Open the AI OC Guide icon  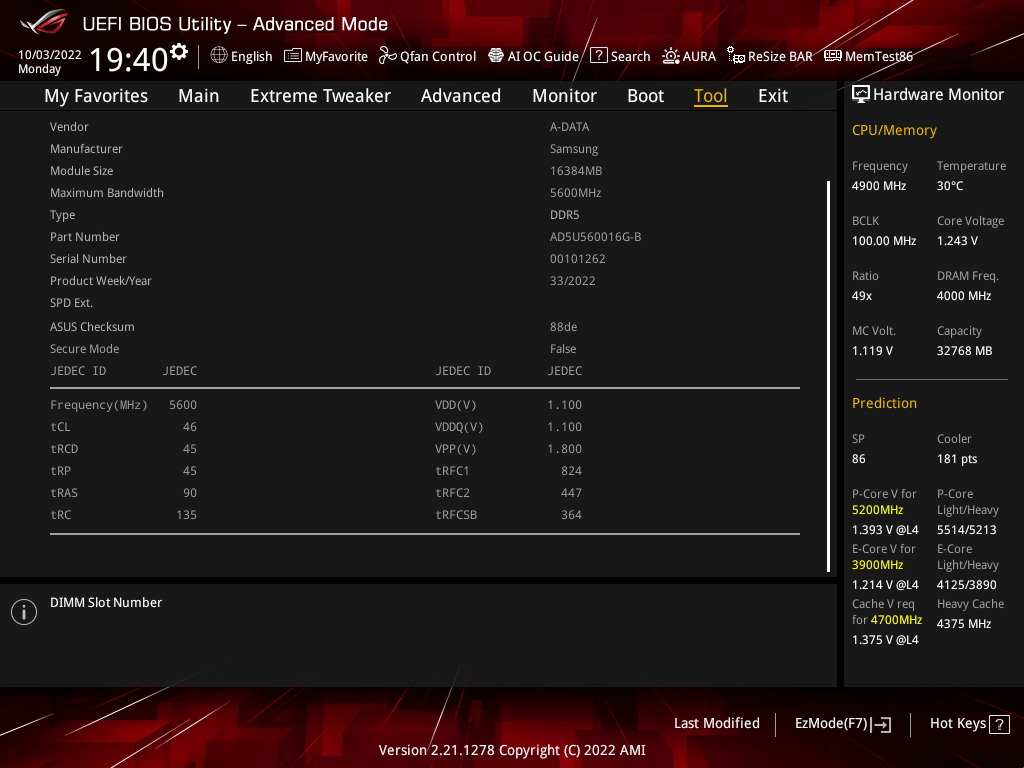tap(496, 56)
